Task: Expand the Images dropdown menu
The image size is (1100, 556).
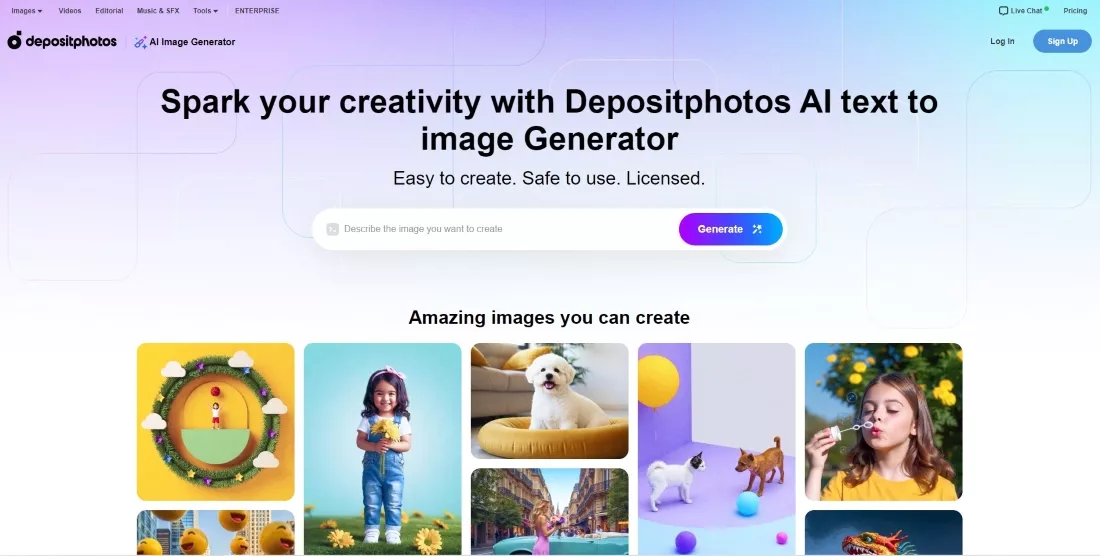Action: 27,11
